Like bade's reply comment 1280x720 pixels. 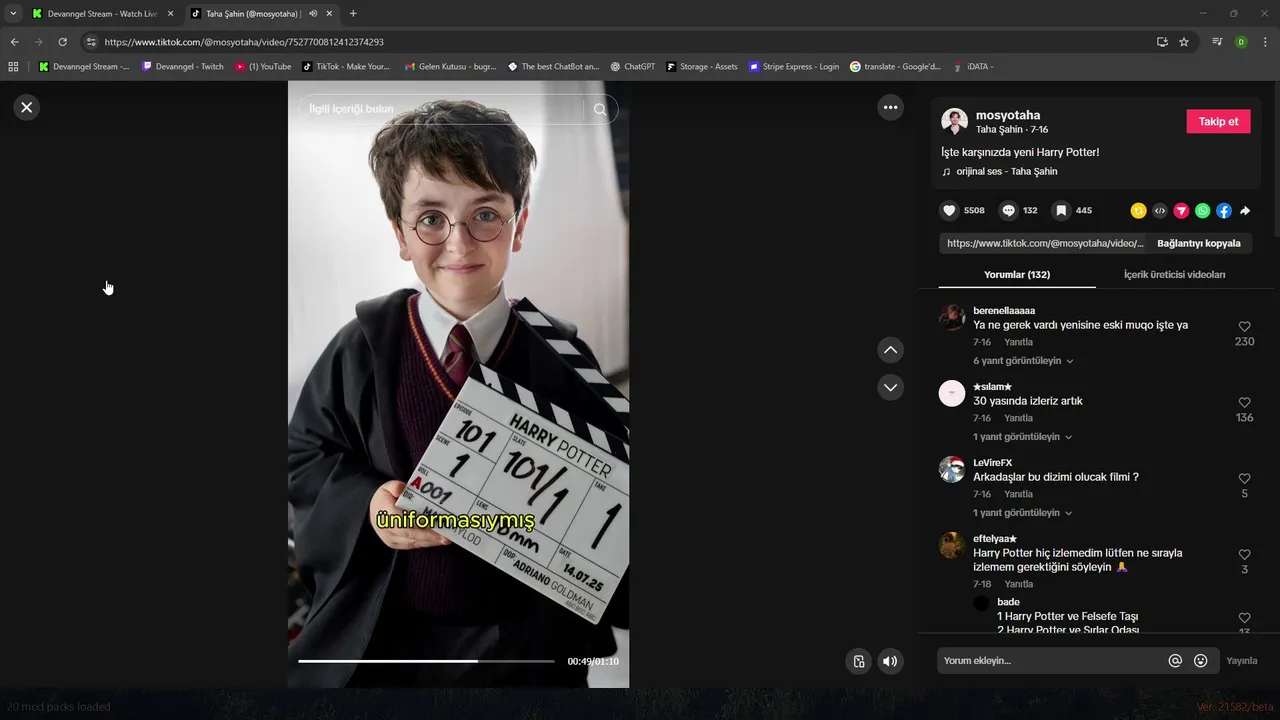1245,618
